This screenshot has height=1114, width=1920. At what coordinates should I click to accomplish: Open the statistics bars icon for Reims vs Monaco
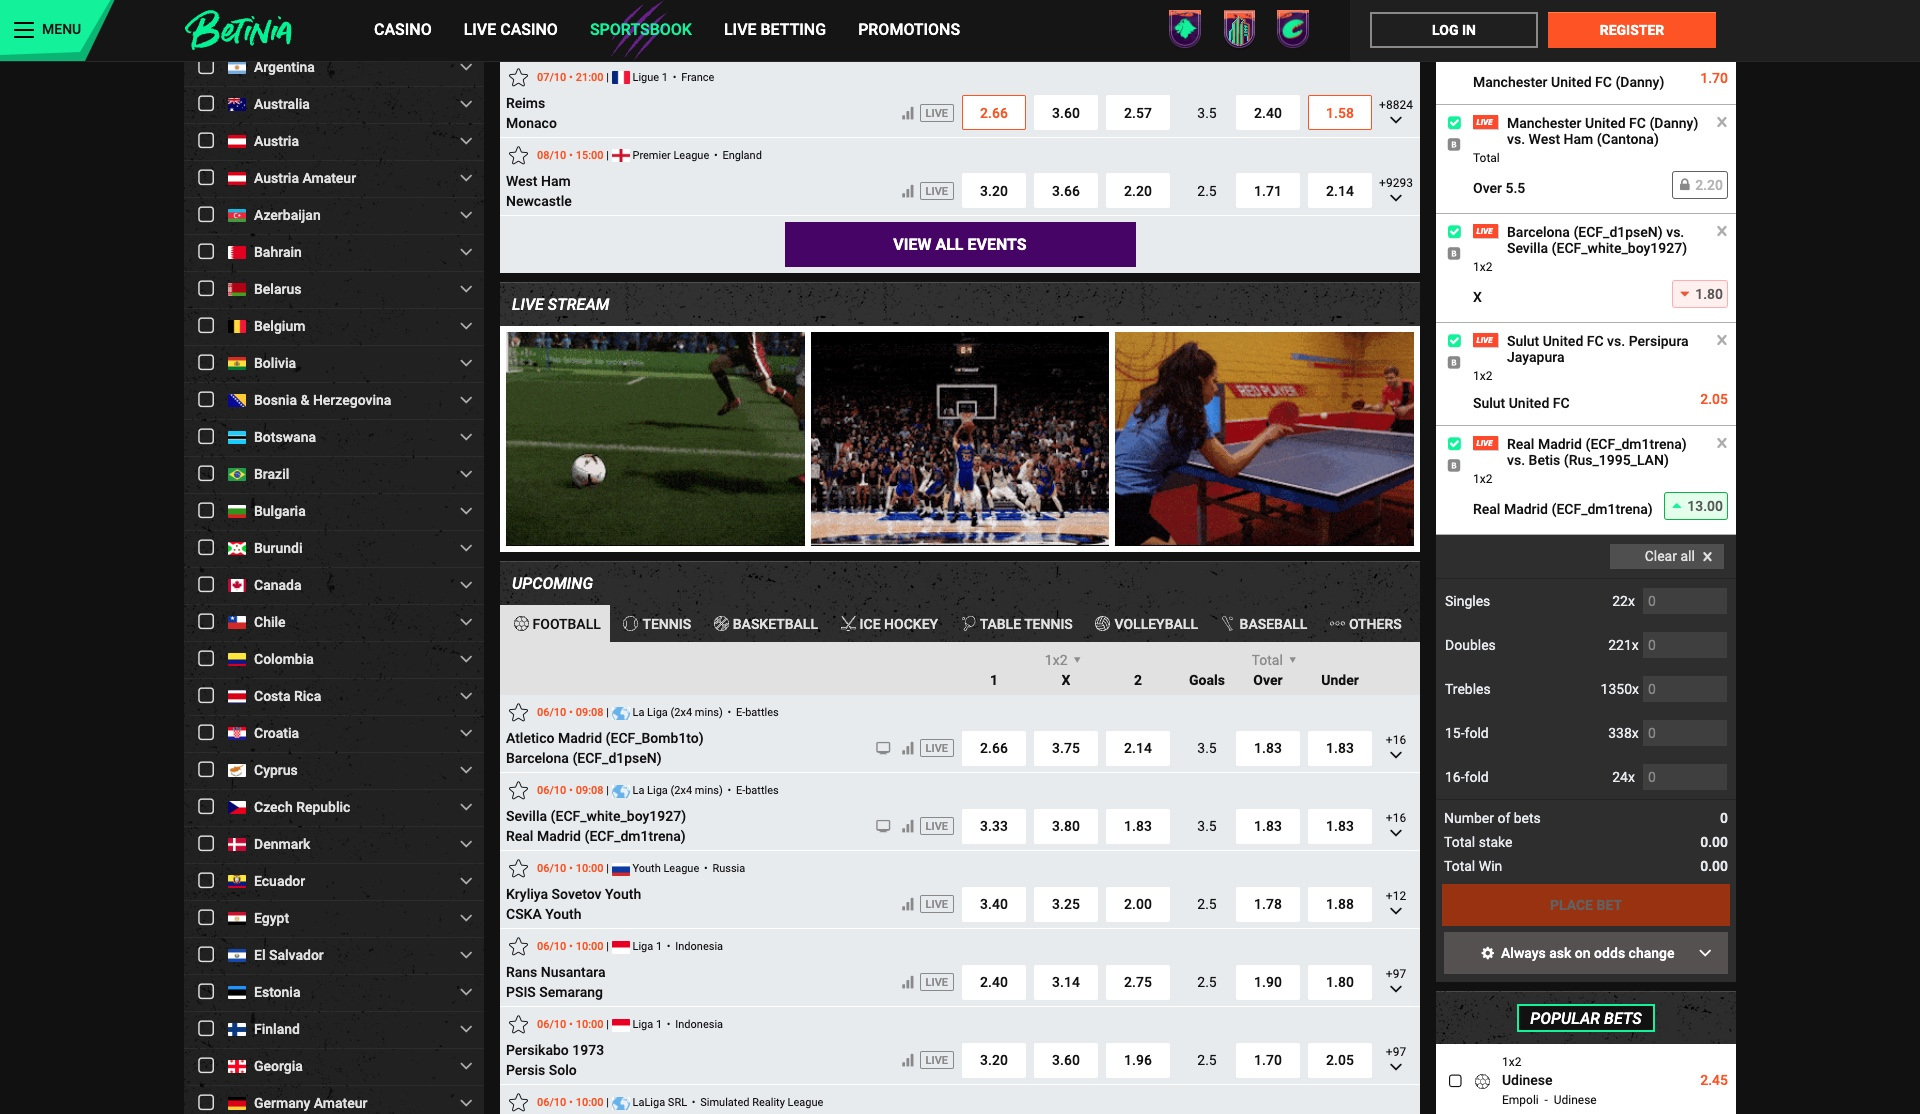[907, 112]
